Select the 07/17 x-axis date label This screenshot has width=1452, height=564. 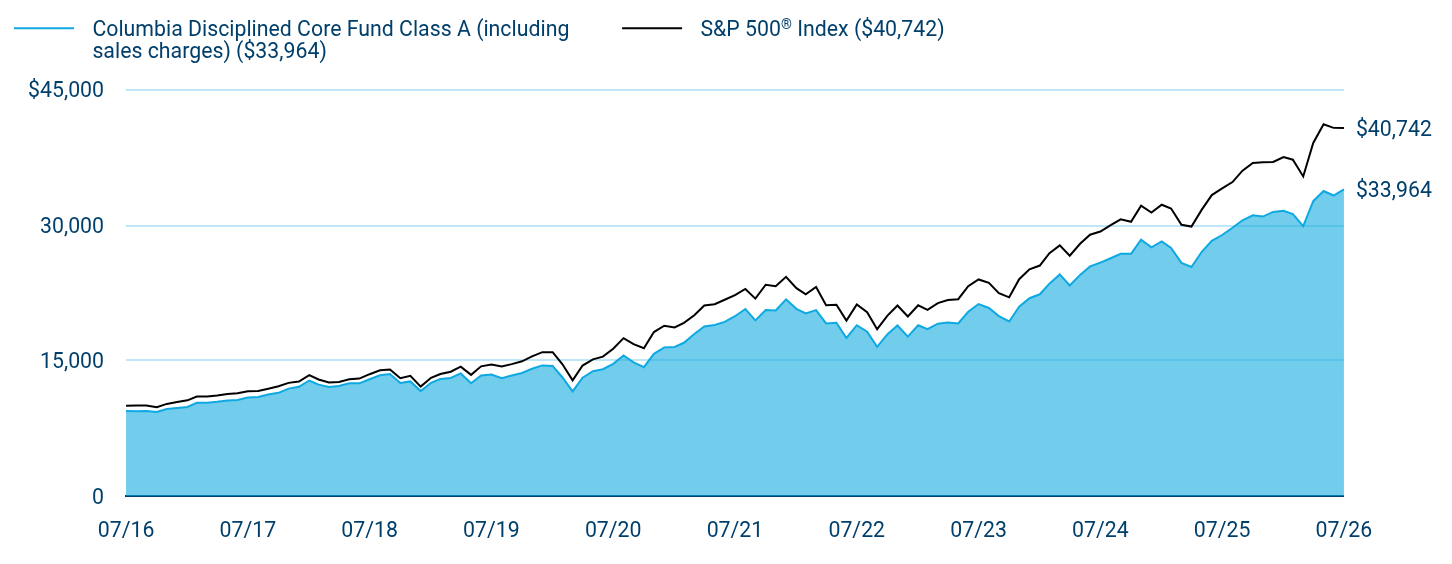(x=248, y=531)
